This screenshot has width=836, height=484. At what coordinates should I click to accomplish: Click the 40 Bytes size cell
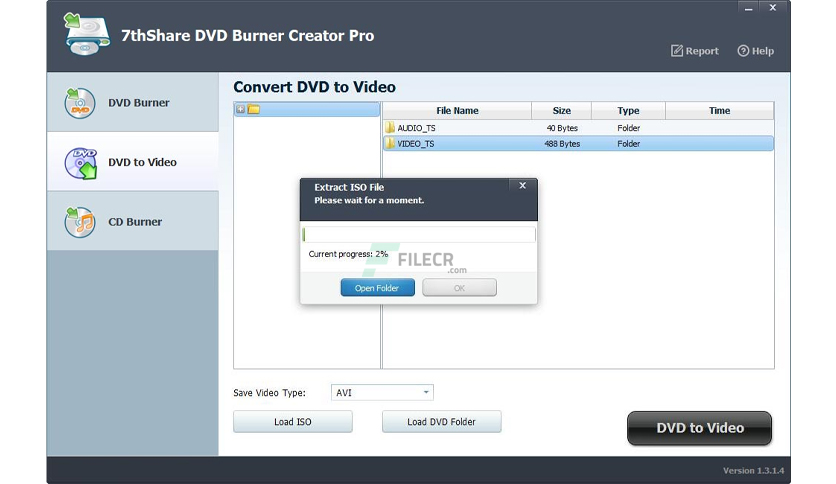point(562,128)
